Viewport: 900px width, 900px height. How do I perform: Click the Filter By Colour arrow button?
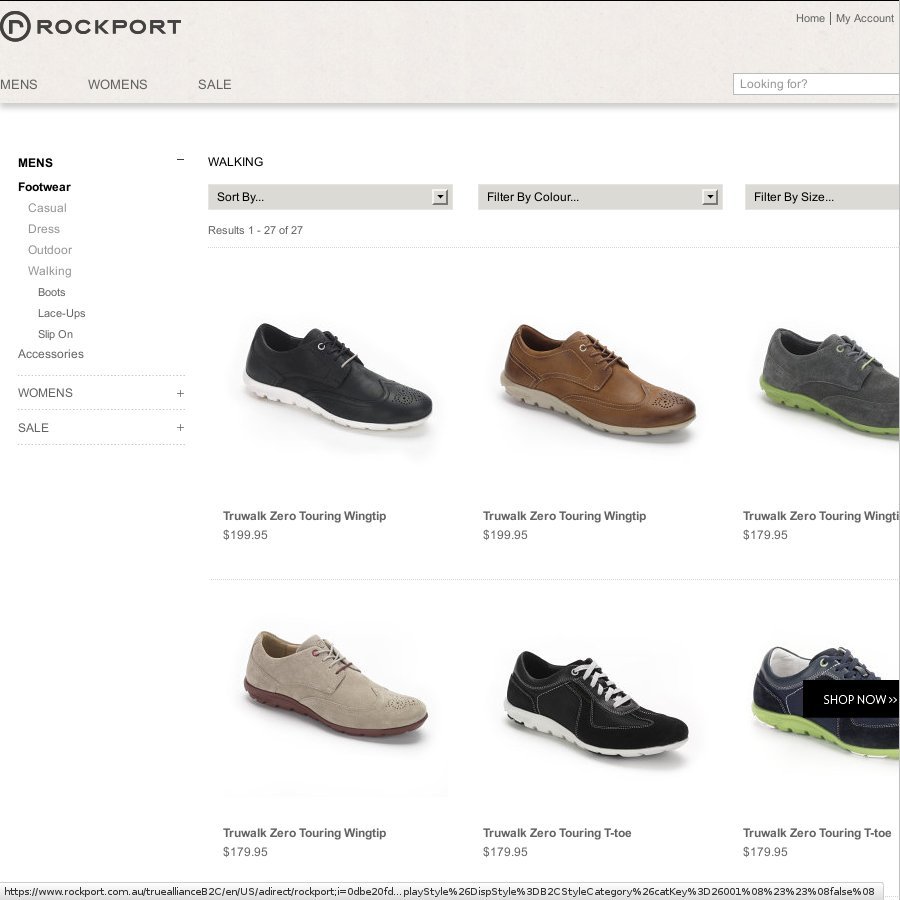coord(709,197)
